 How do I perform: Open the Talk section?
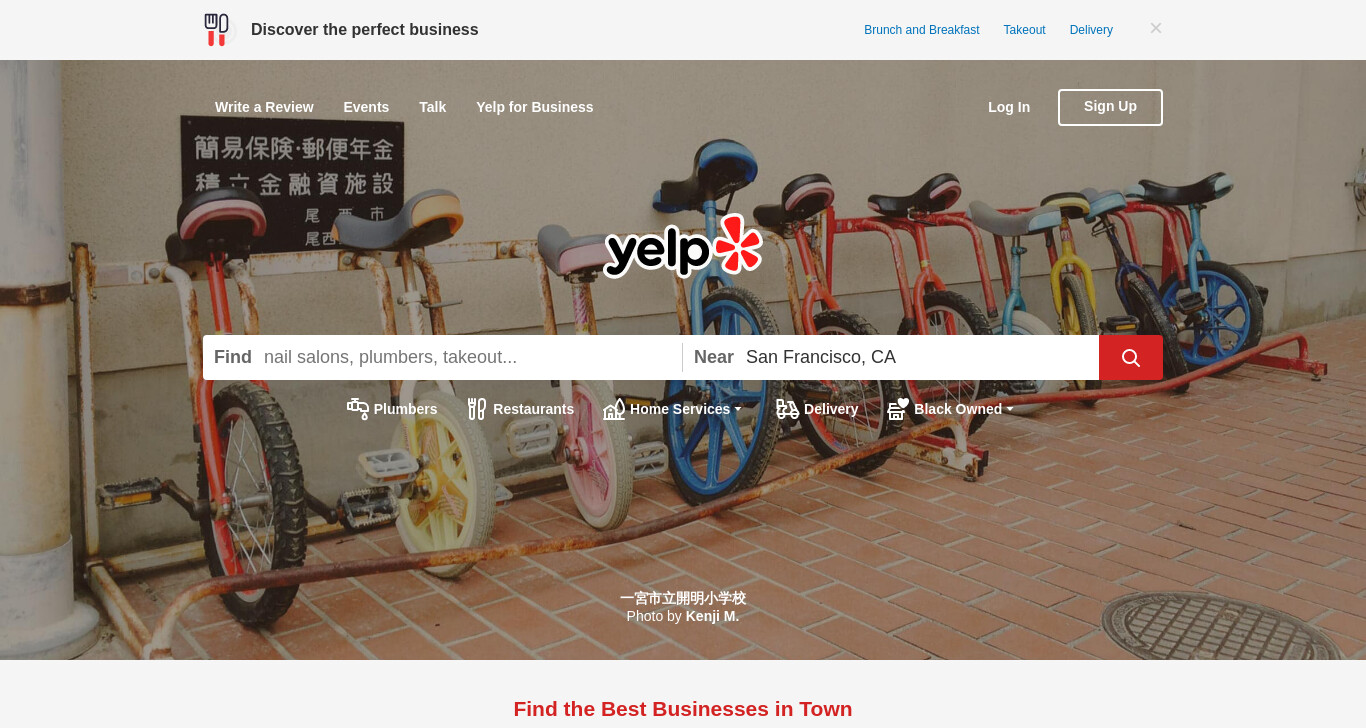coord(433,107)
